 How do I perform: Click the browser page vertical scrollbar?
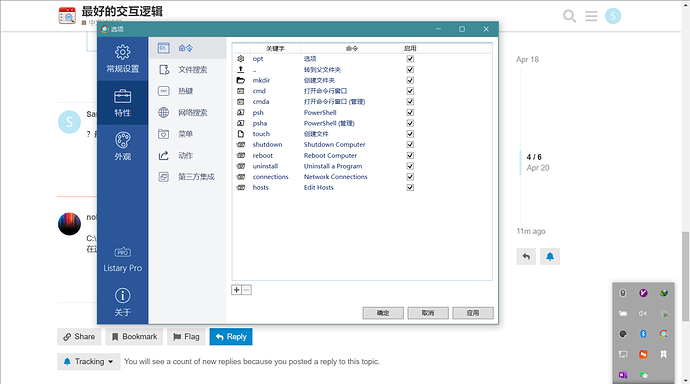tap(686, 276)
